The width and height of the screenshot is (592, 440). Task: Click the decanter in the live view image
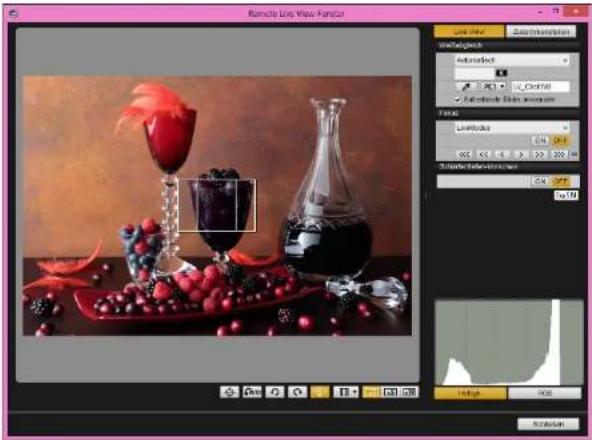coord(327,189)
